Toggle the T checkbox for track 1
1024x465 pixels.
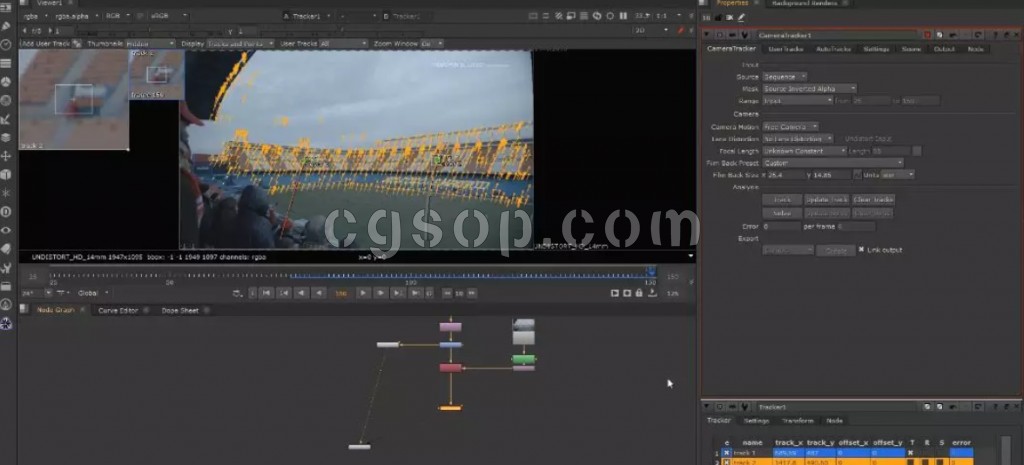[x=911, y=453]
